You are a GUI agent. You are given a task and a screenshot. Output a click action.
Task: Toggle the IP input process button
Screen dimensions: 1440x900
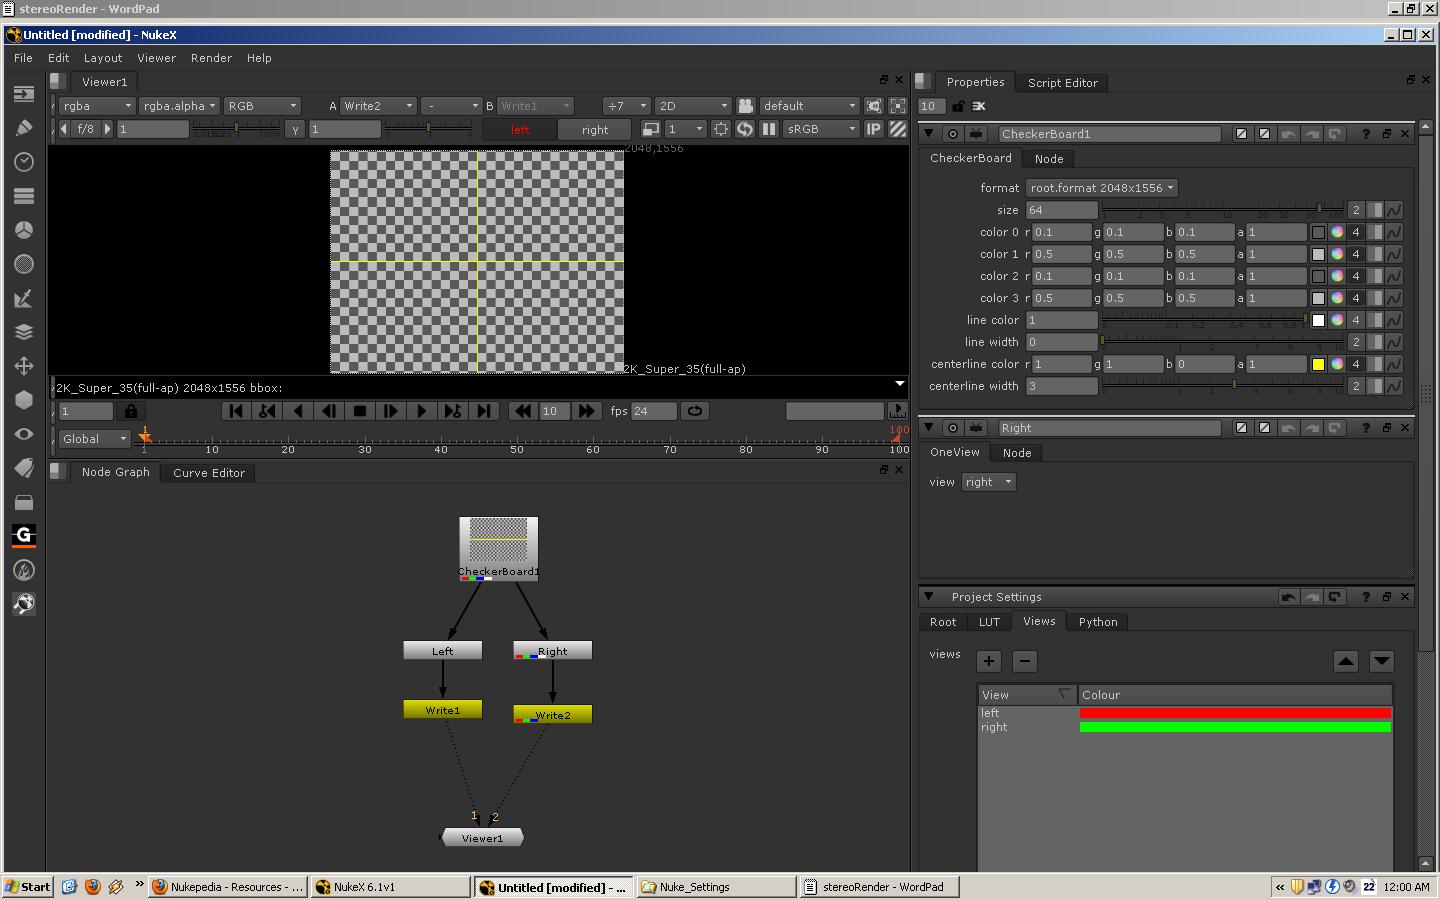pos(873,129)
